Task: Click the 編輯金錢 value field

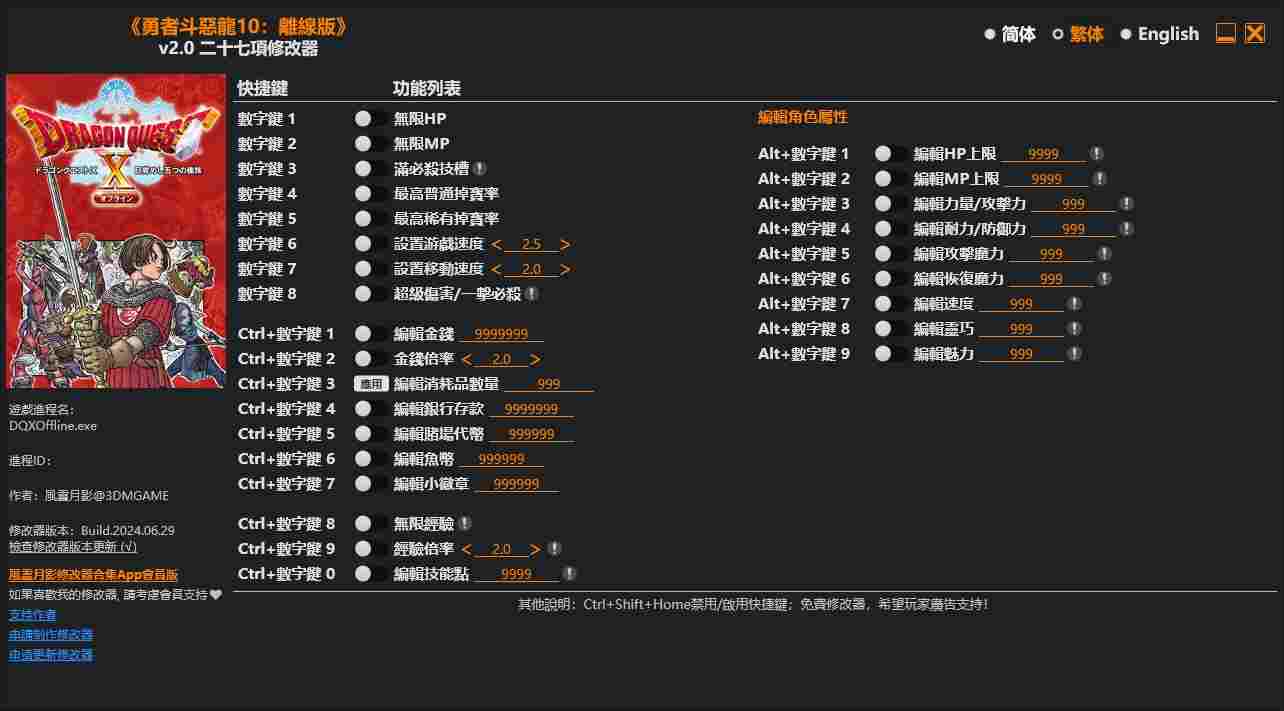Action: click(x=502, y=334)
